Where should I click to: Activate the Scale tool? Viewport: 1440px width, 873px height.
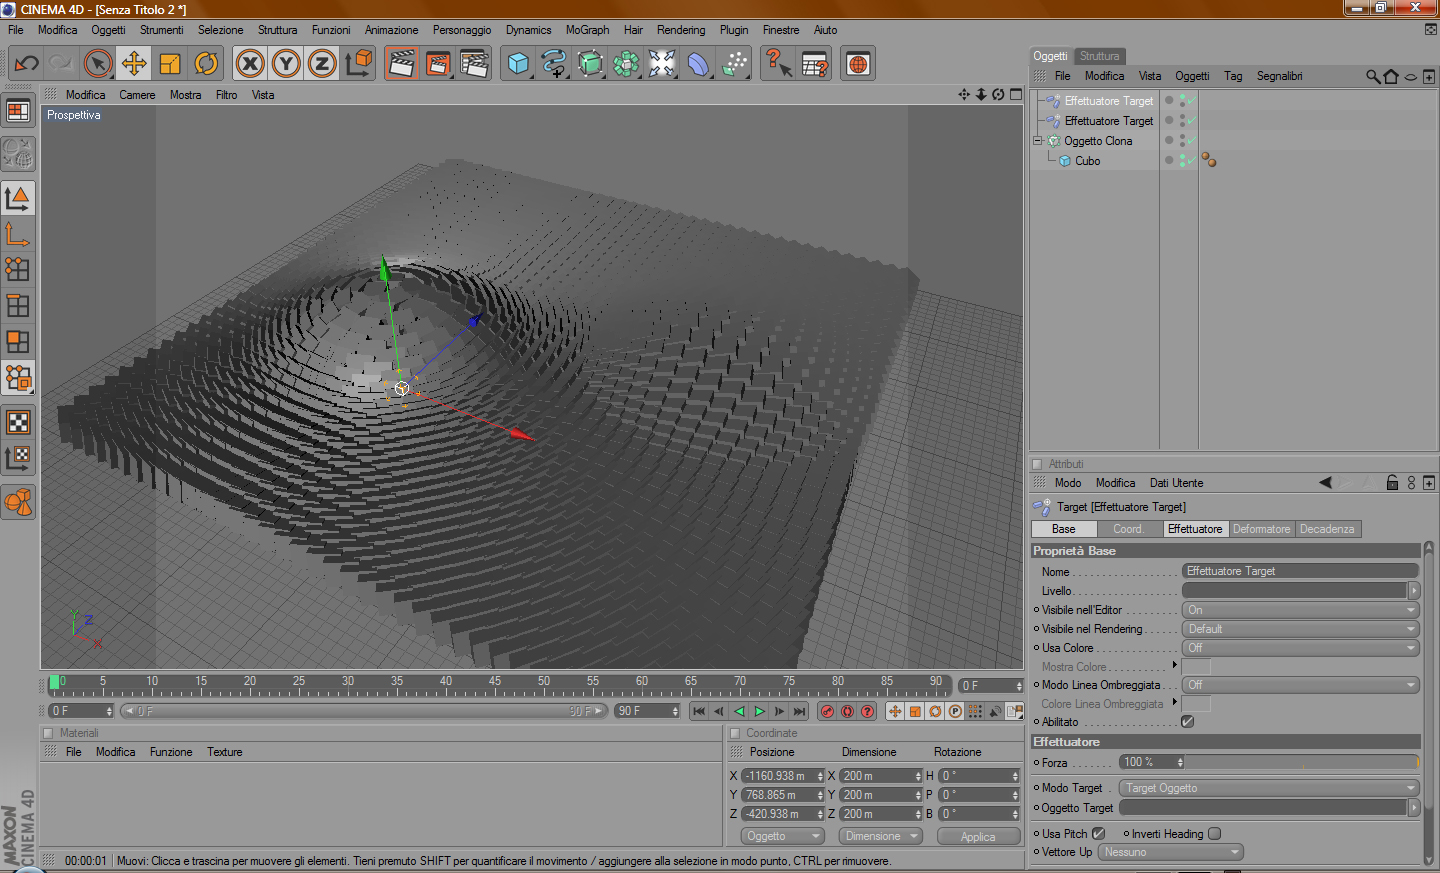(169, 64)
